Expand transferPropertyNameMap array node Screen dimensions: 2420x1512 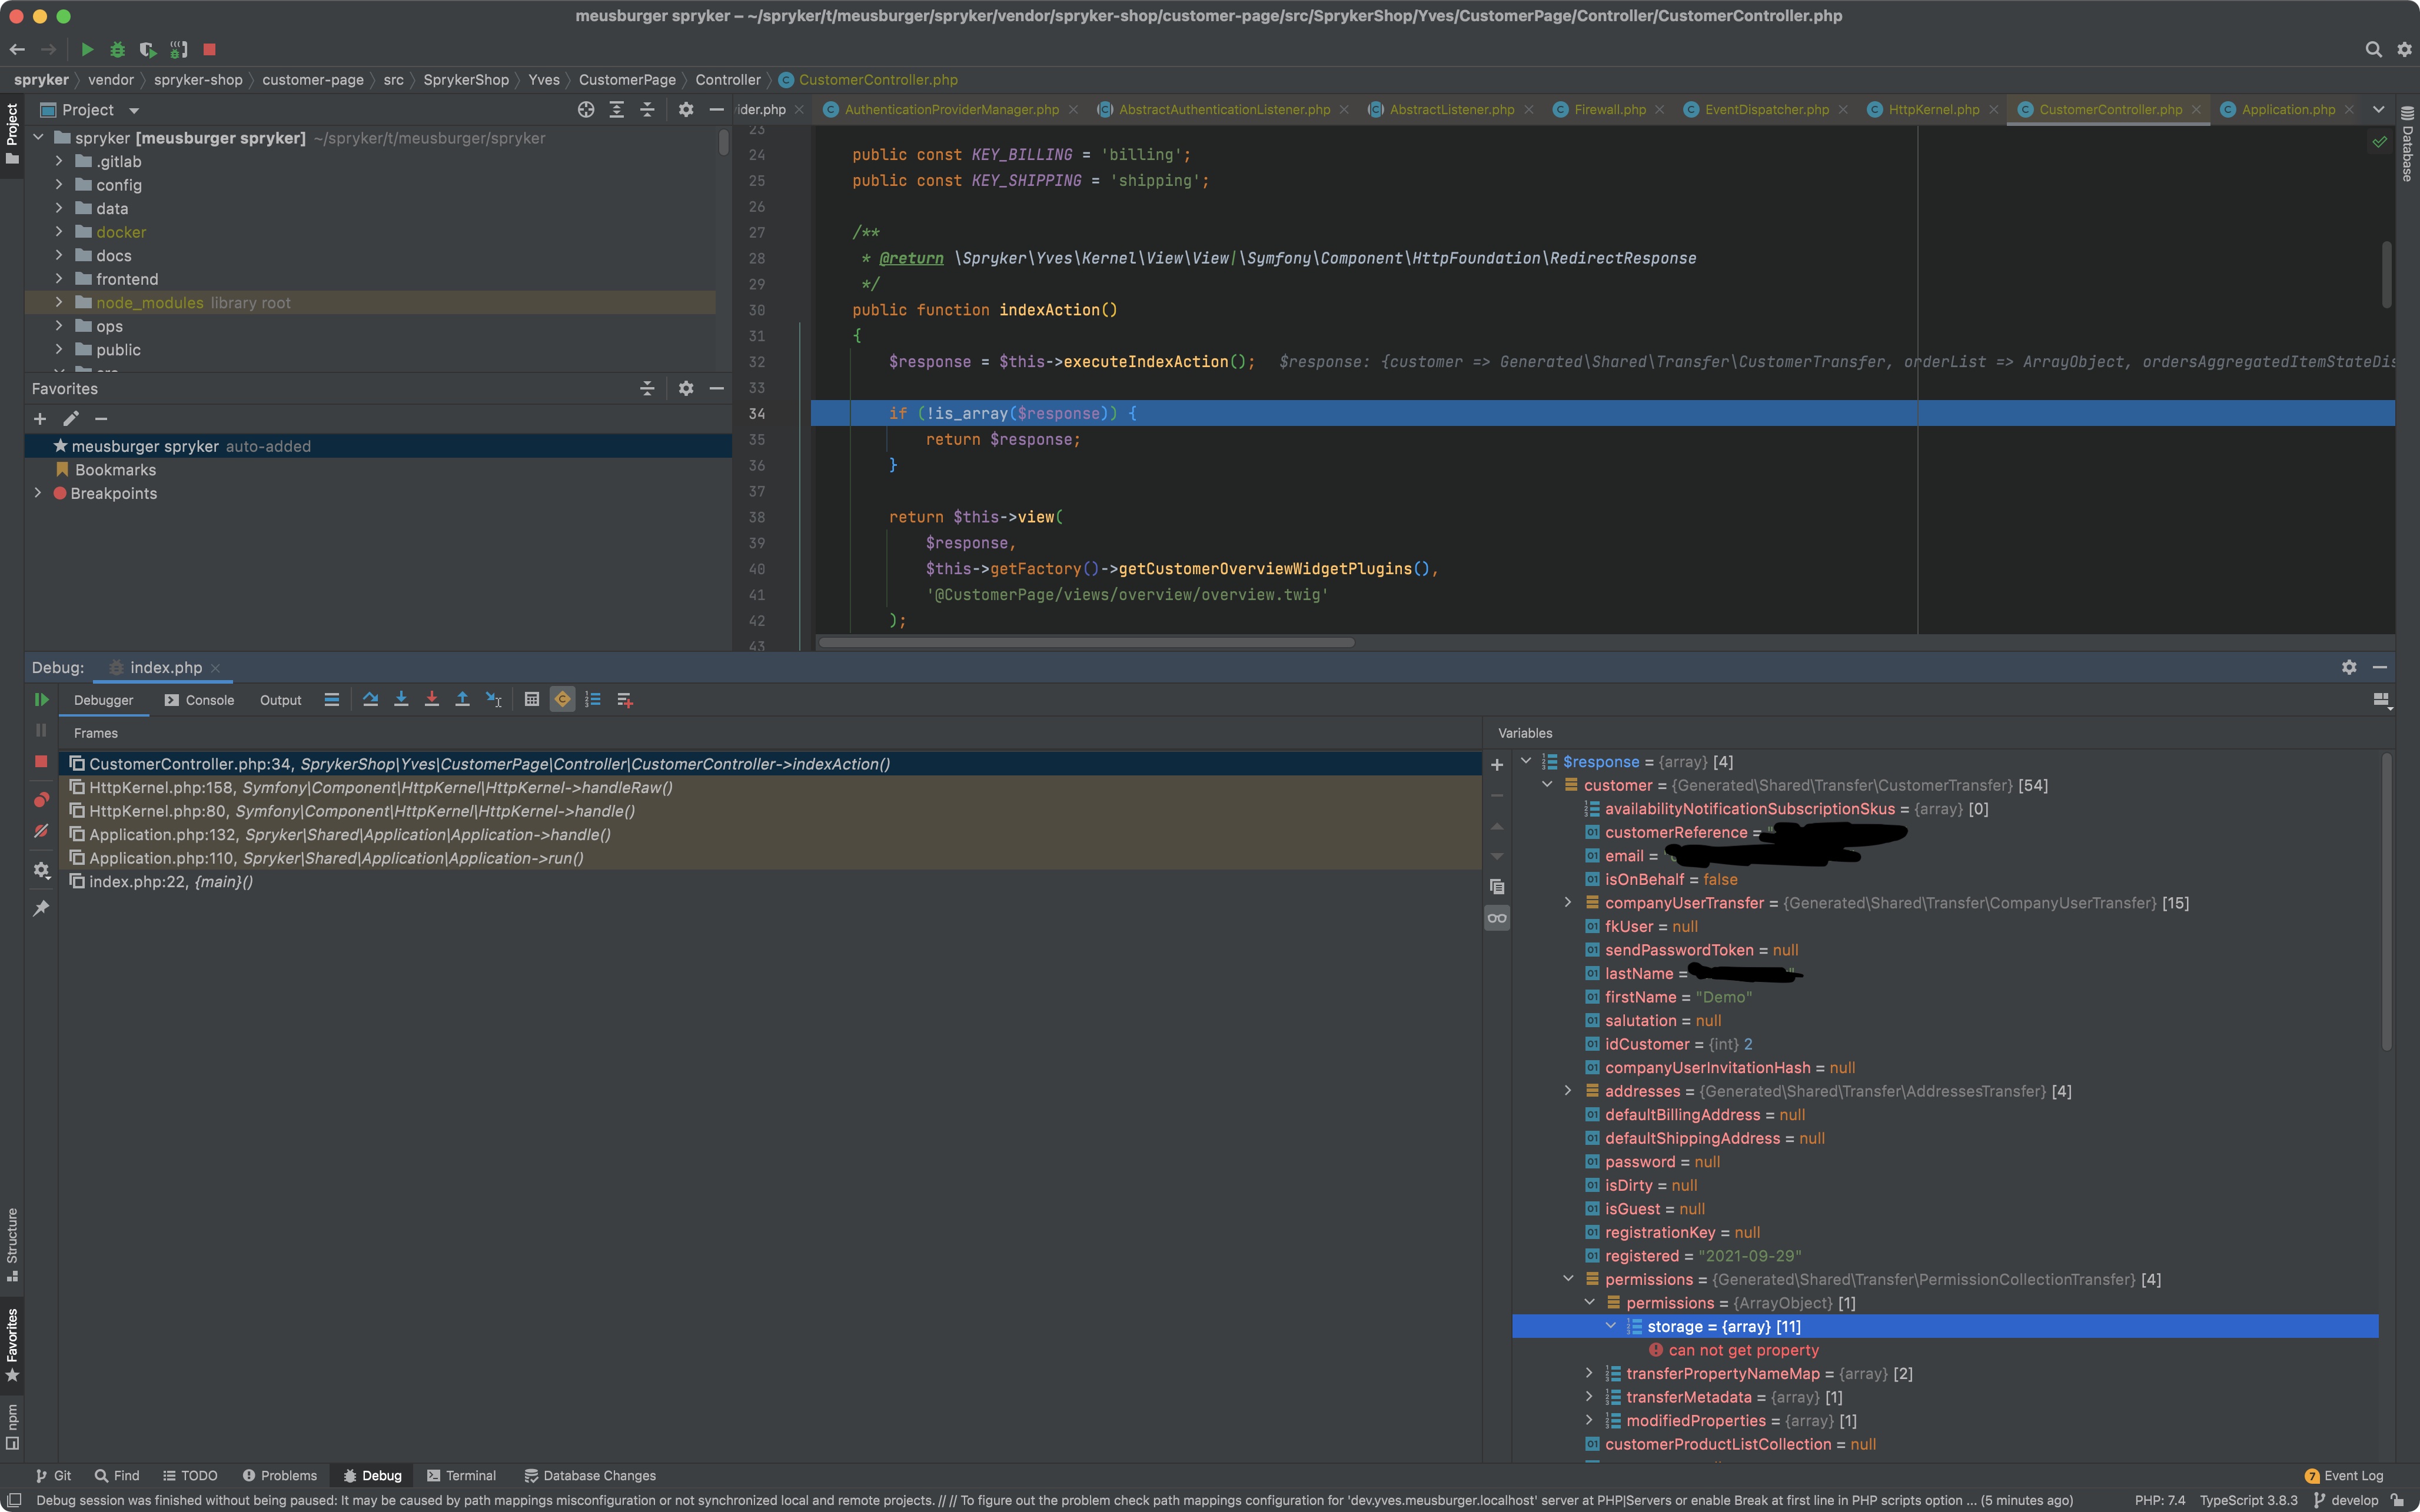tap(1589, 1373)
